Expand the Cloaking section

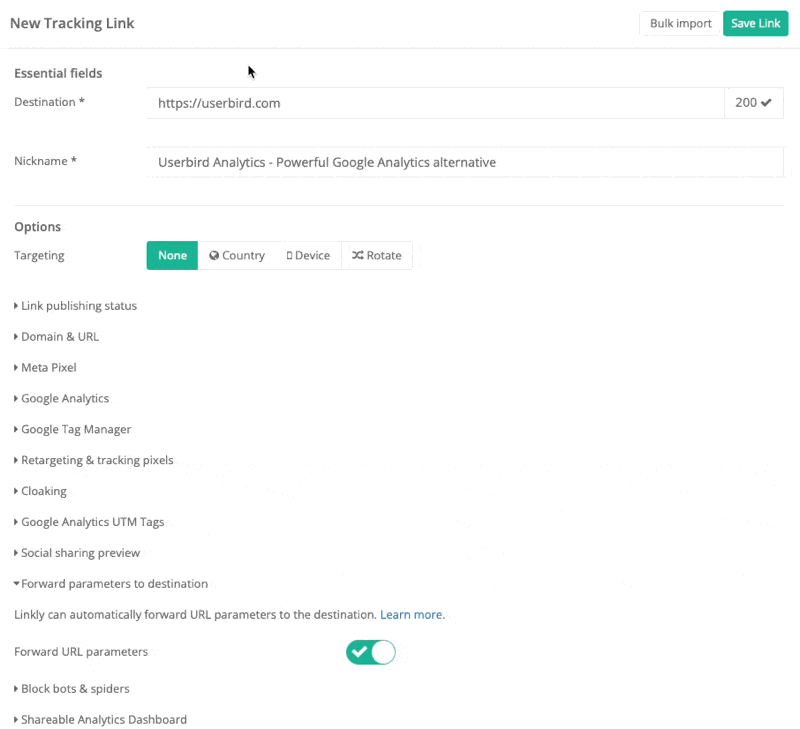[43, 492]
